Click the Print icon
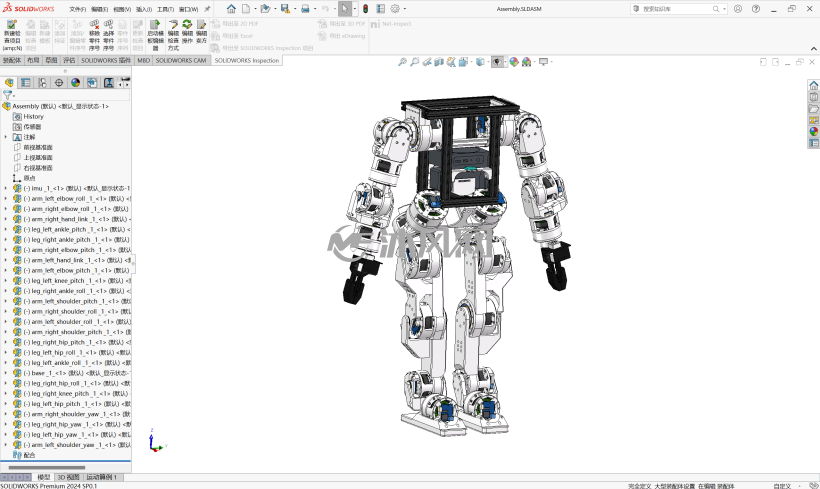Image resolution: width=820 pixels, height=489 pixels. pos(305,9)
